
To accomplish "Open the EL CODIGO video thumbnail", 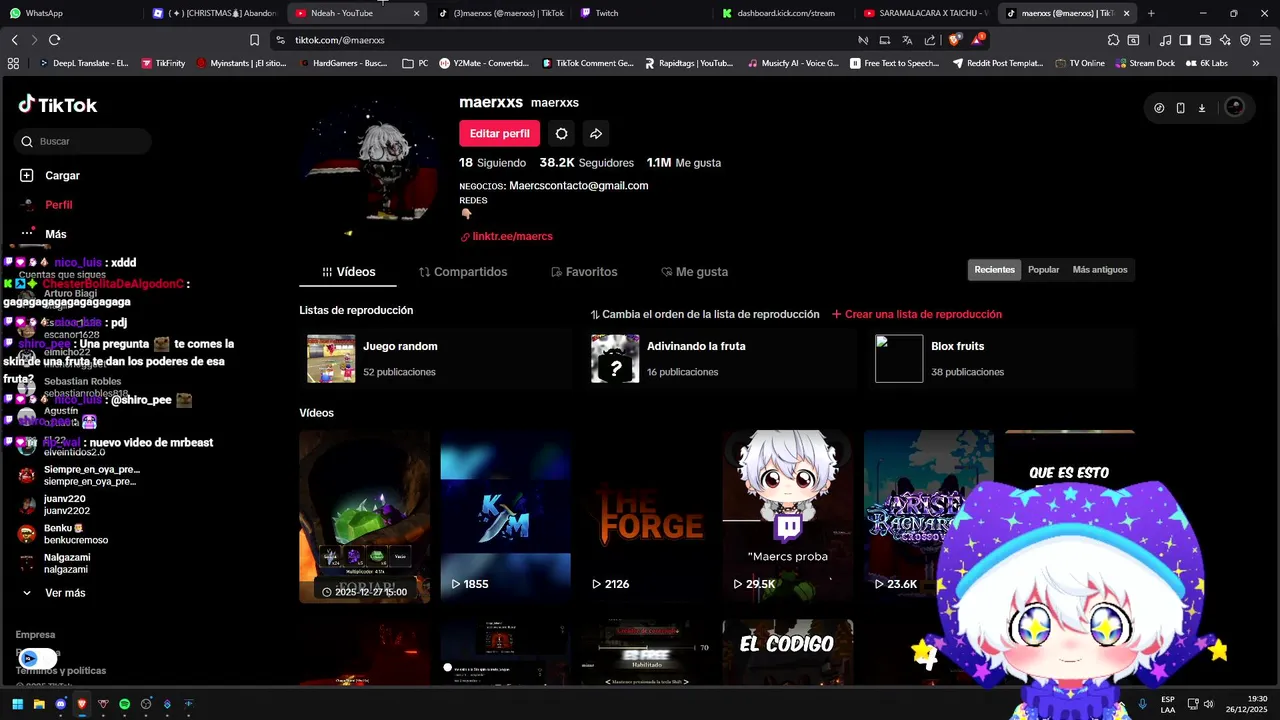I will coord(788,652).
